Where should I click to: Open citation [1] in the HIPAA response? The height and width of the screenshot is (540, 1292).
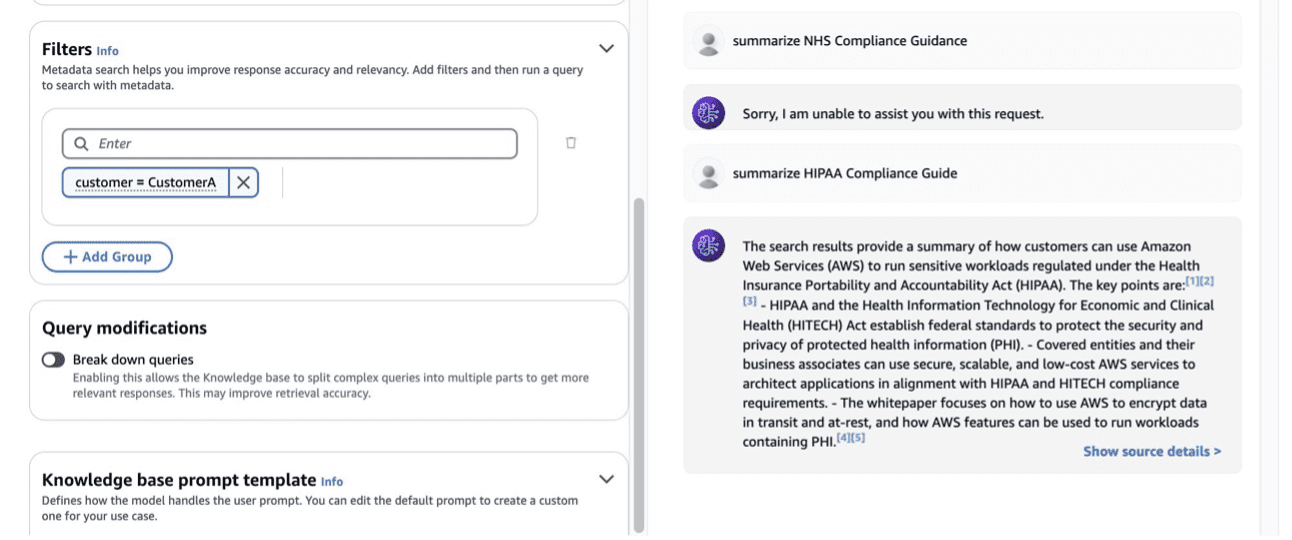pos(1192,281)
